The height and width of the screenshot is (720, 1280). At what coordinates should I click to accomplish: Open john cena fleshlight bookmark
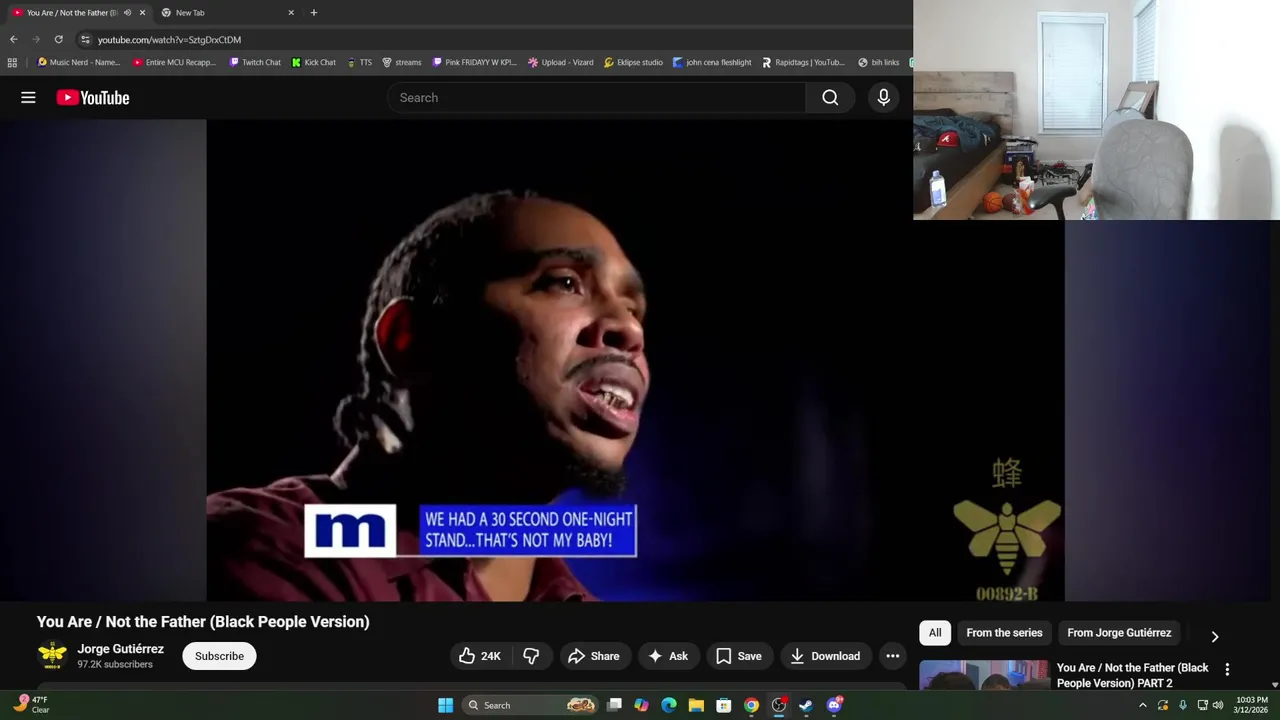pos(712,62)
